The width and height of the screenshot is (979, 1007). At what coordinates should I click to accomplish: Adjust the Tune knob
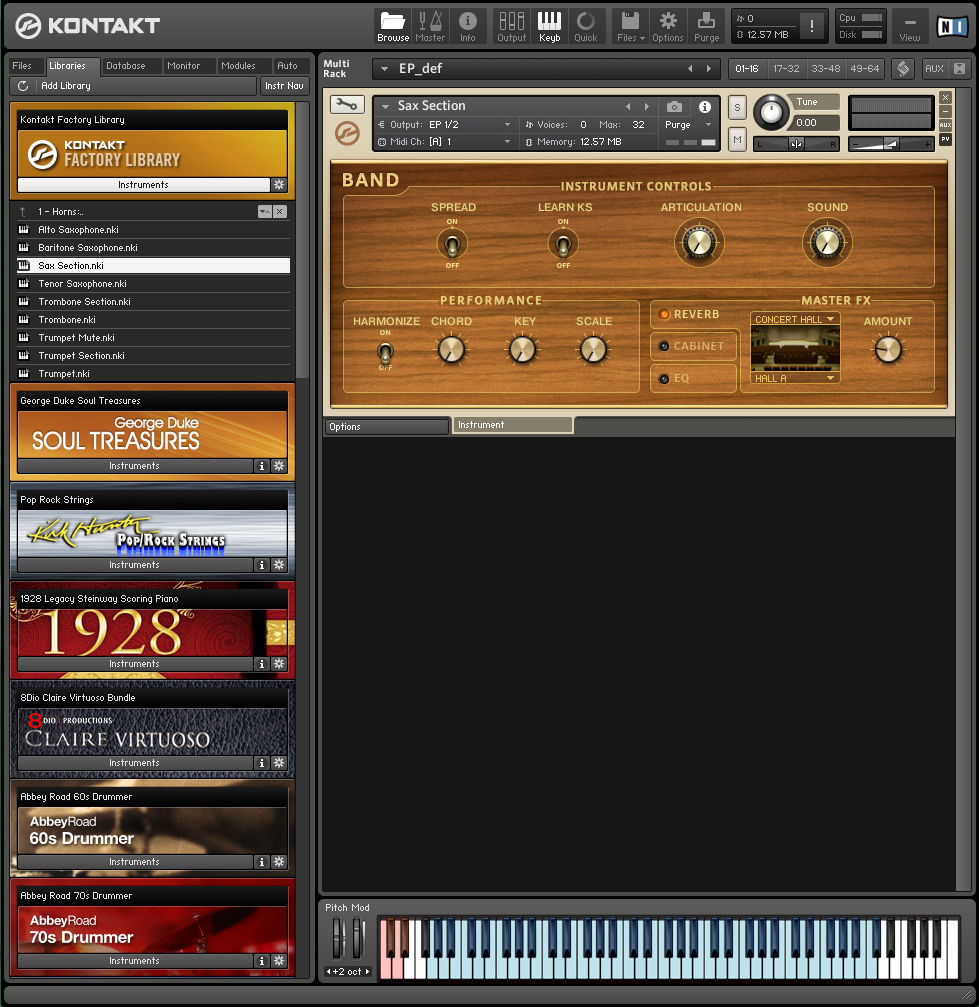pos(771,112)
